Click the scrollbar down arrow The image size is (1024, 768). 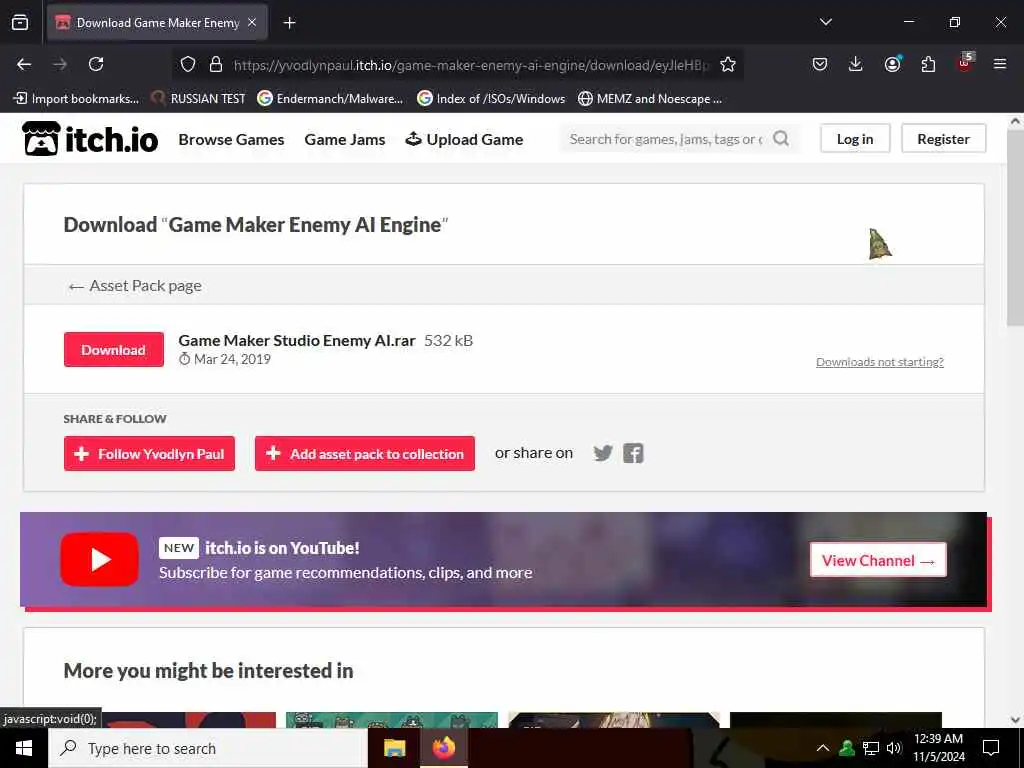tap(1015, 719)
